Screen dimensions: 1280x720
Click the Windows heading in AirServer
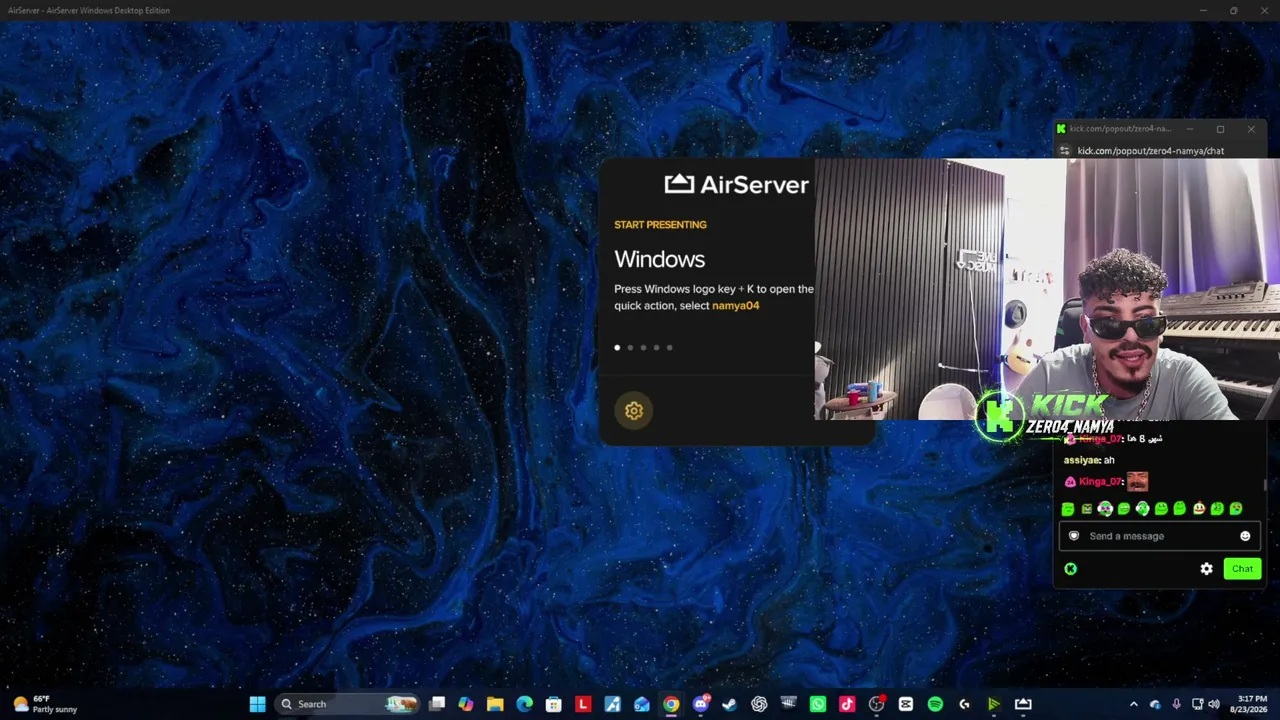[659, 260]
